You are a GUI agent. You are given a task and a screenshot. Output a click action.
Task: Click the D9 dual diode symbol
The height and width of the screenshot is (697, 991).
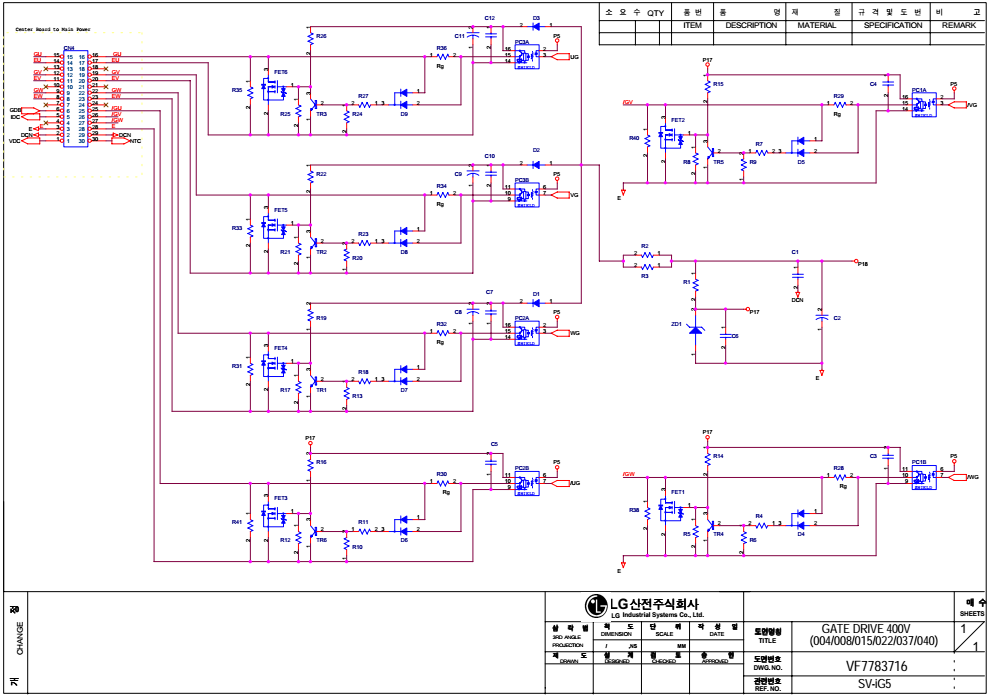tap(404, 98)
